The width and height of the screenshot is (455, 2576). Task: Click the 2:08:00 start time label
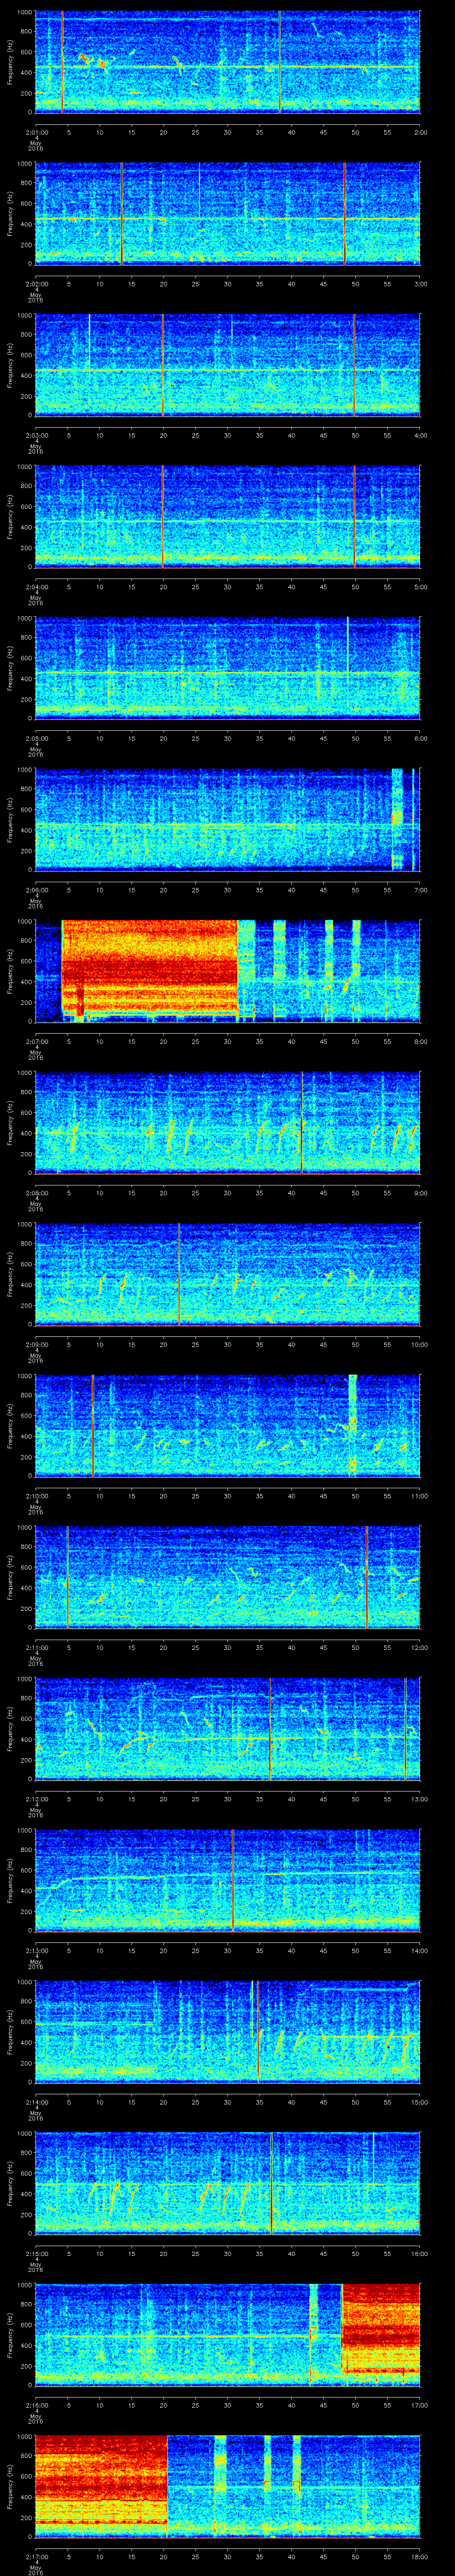coord(36,1192)
